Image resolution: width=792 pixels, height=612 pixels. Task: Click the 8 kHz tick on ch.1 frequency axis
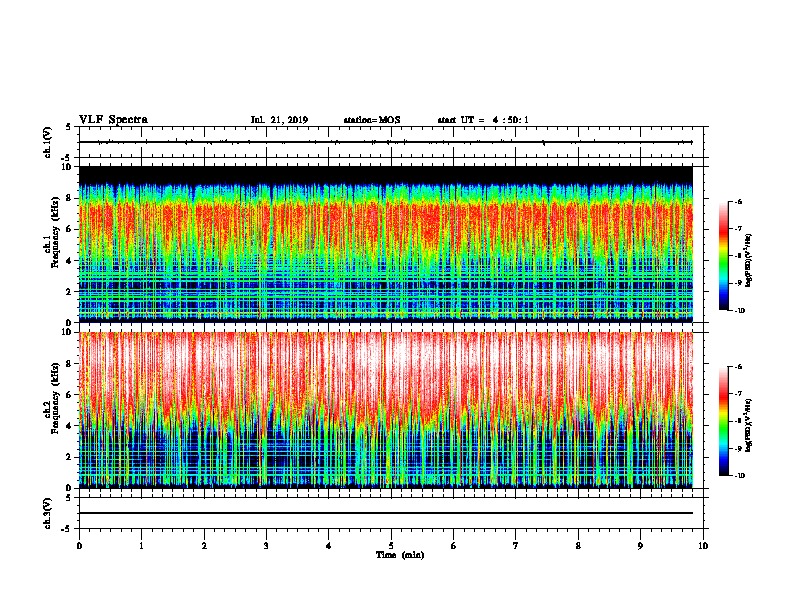coord(70,198)
